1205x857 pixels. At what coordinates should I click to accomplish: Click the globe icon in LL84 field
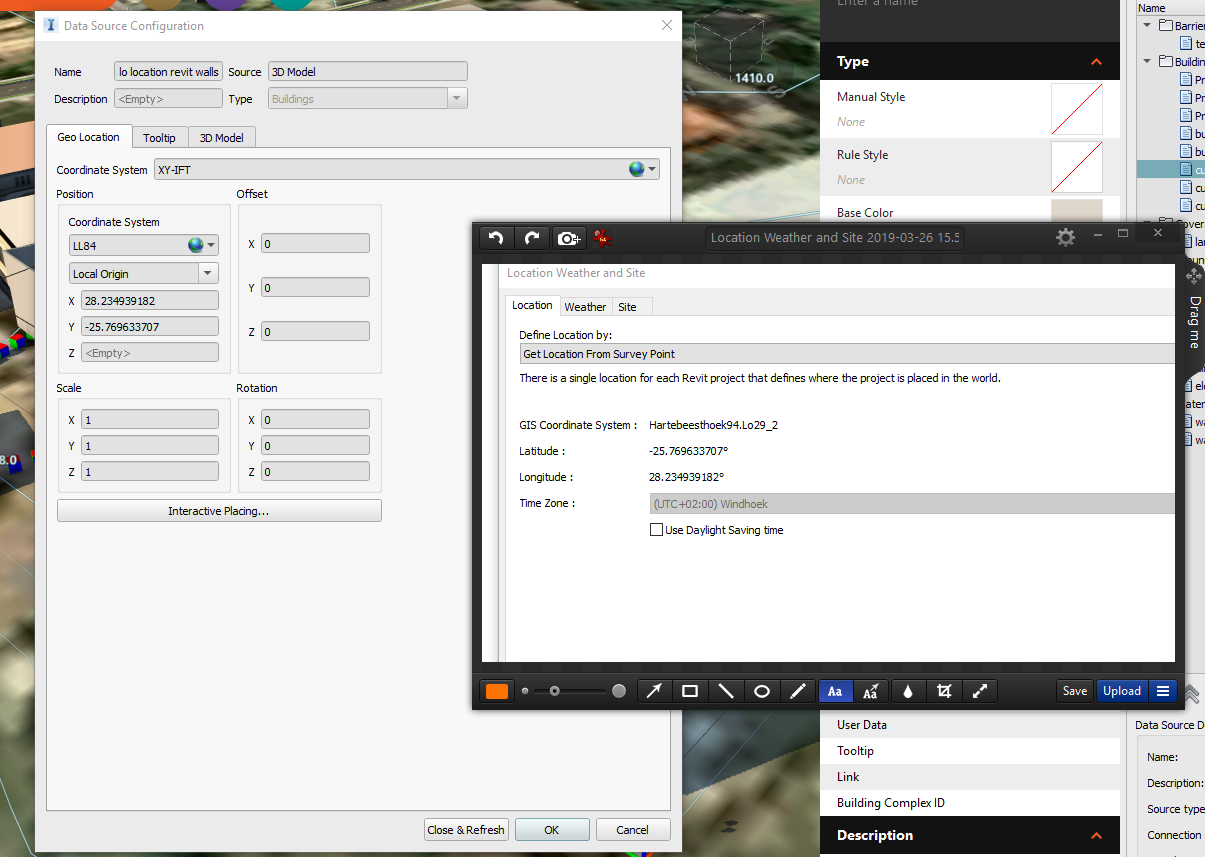coord(196,245)
